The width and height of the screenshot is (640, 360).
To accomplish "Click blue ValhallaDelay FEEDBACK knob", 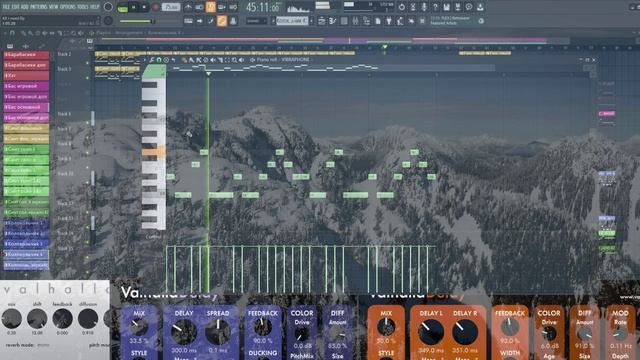I will coord(262,327).
